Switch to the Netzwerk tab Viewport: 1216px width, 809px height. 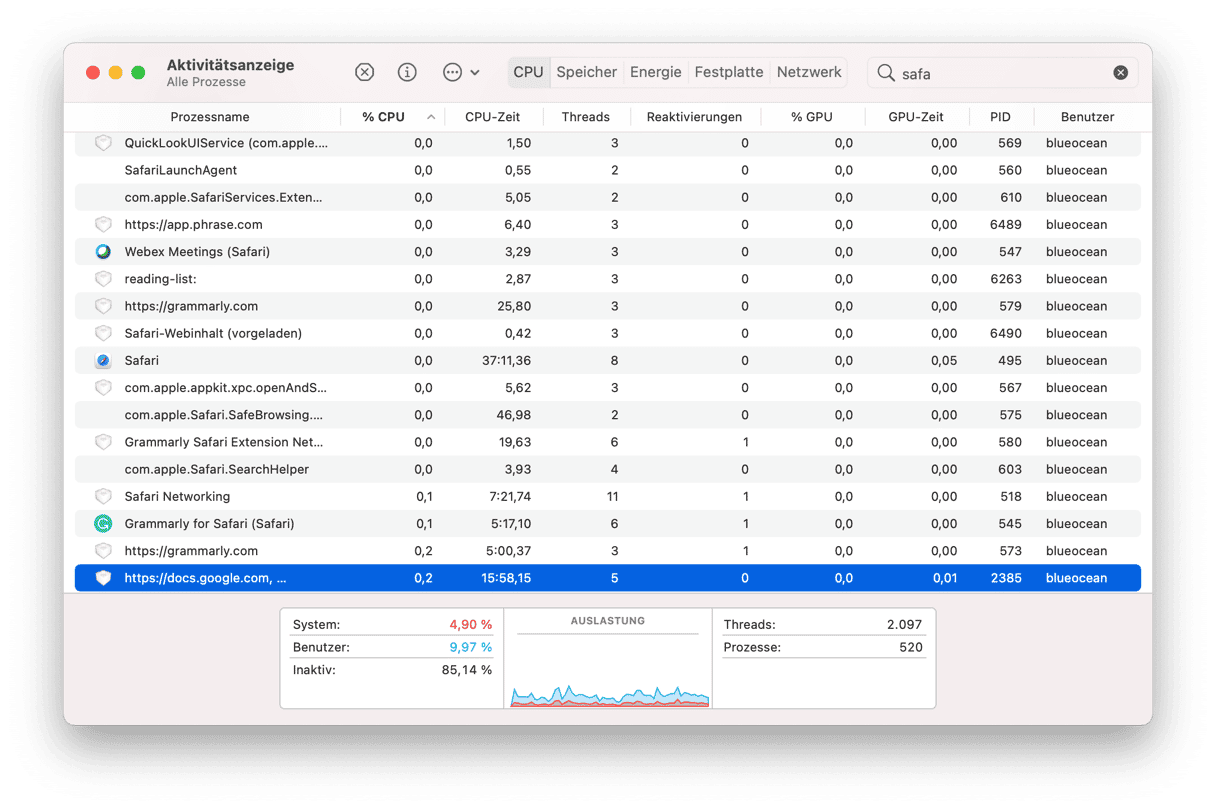(x=809, y=72)
